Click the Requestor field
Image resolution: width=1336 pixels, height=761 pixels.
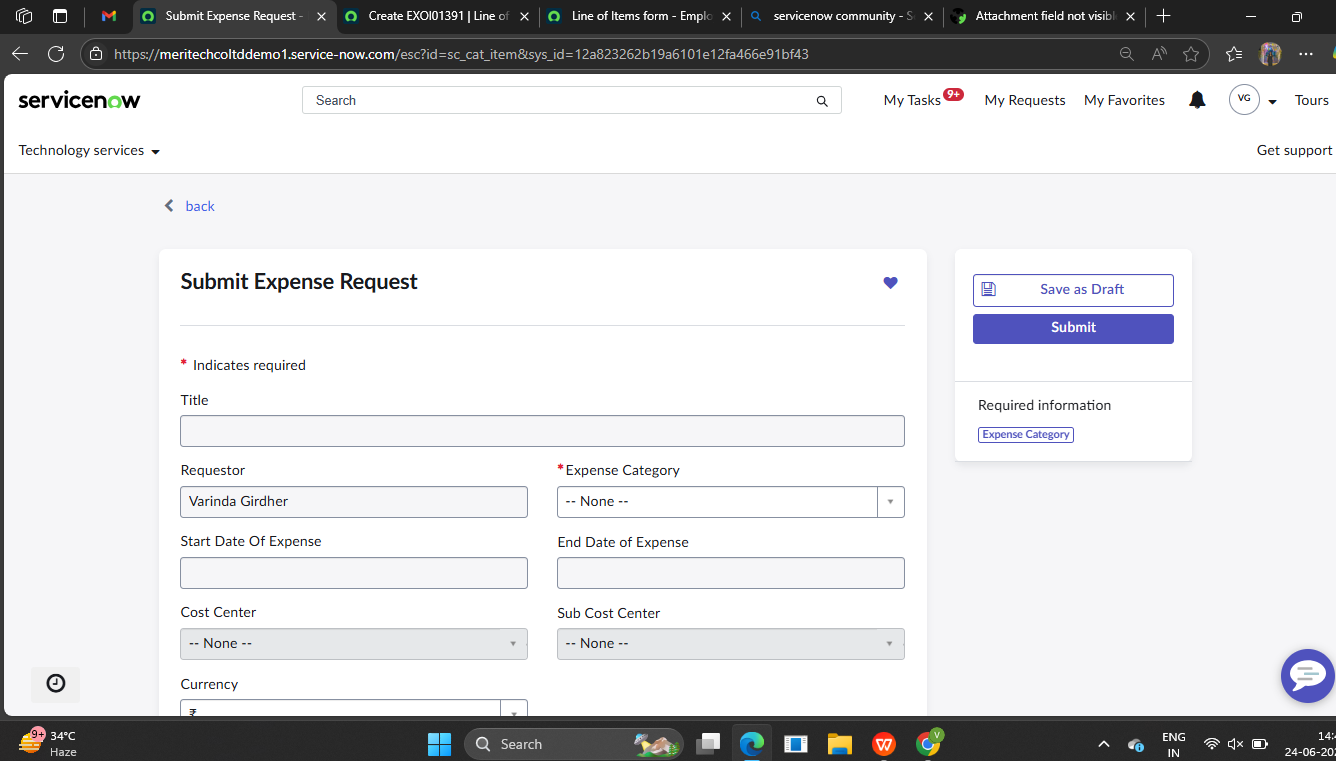(x=354, y=501)
